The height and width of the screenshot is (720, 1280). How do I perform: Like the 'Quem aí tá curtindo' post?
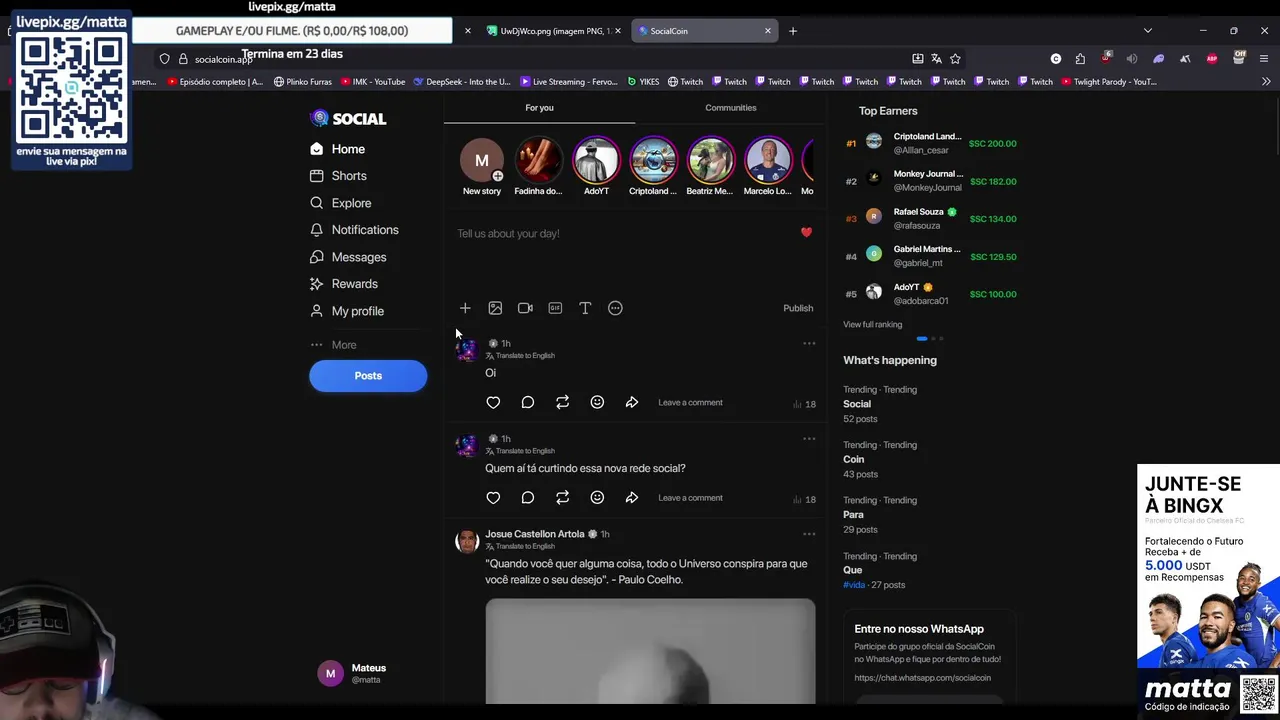tap(493, 498)
